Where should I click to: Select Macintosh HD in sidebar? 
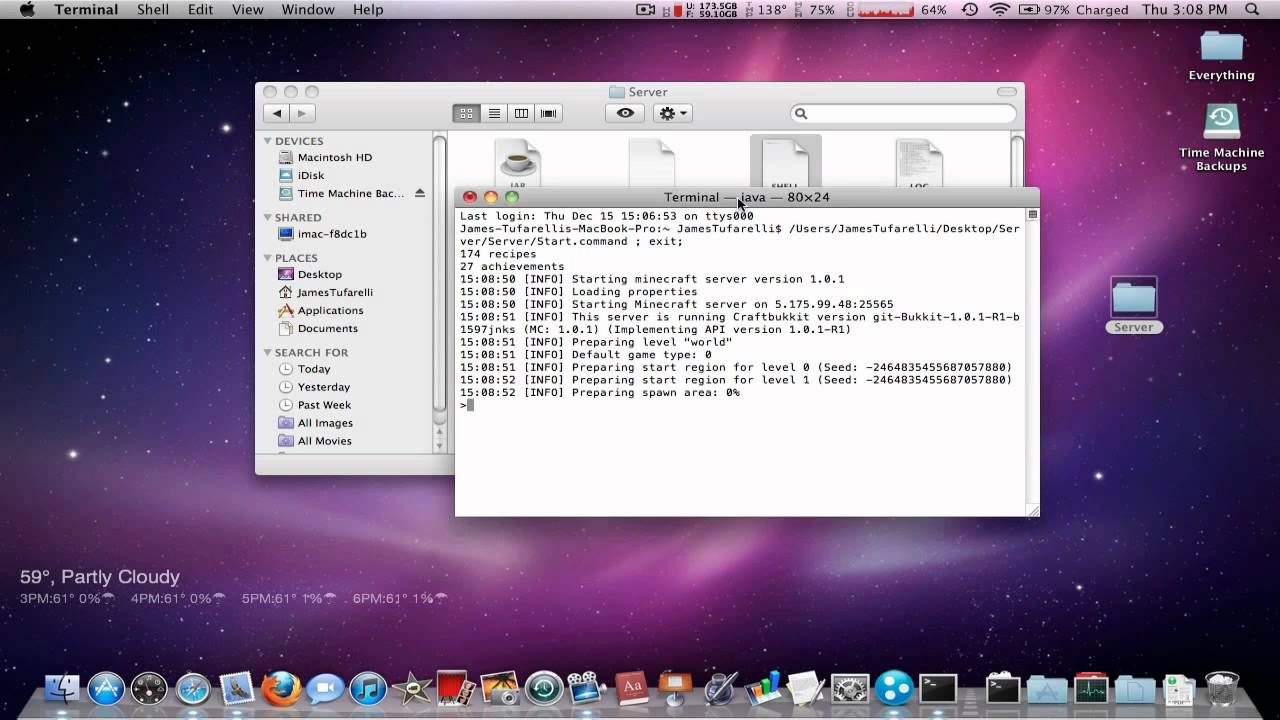[334, 158]
